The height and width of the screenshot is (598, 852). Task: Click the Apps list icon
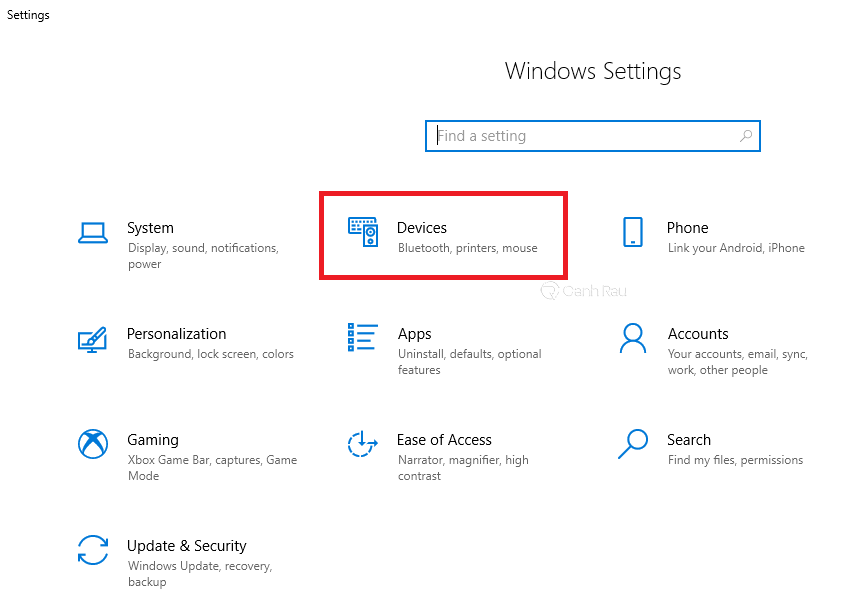point(362,338)
